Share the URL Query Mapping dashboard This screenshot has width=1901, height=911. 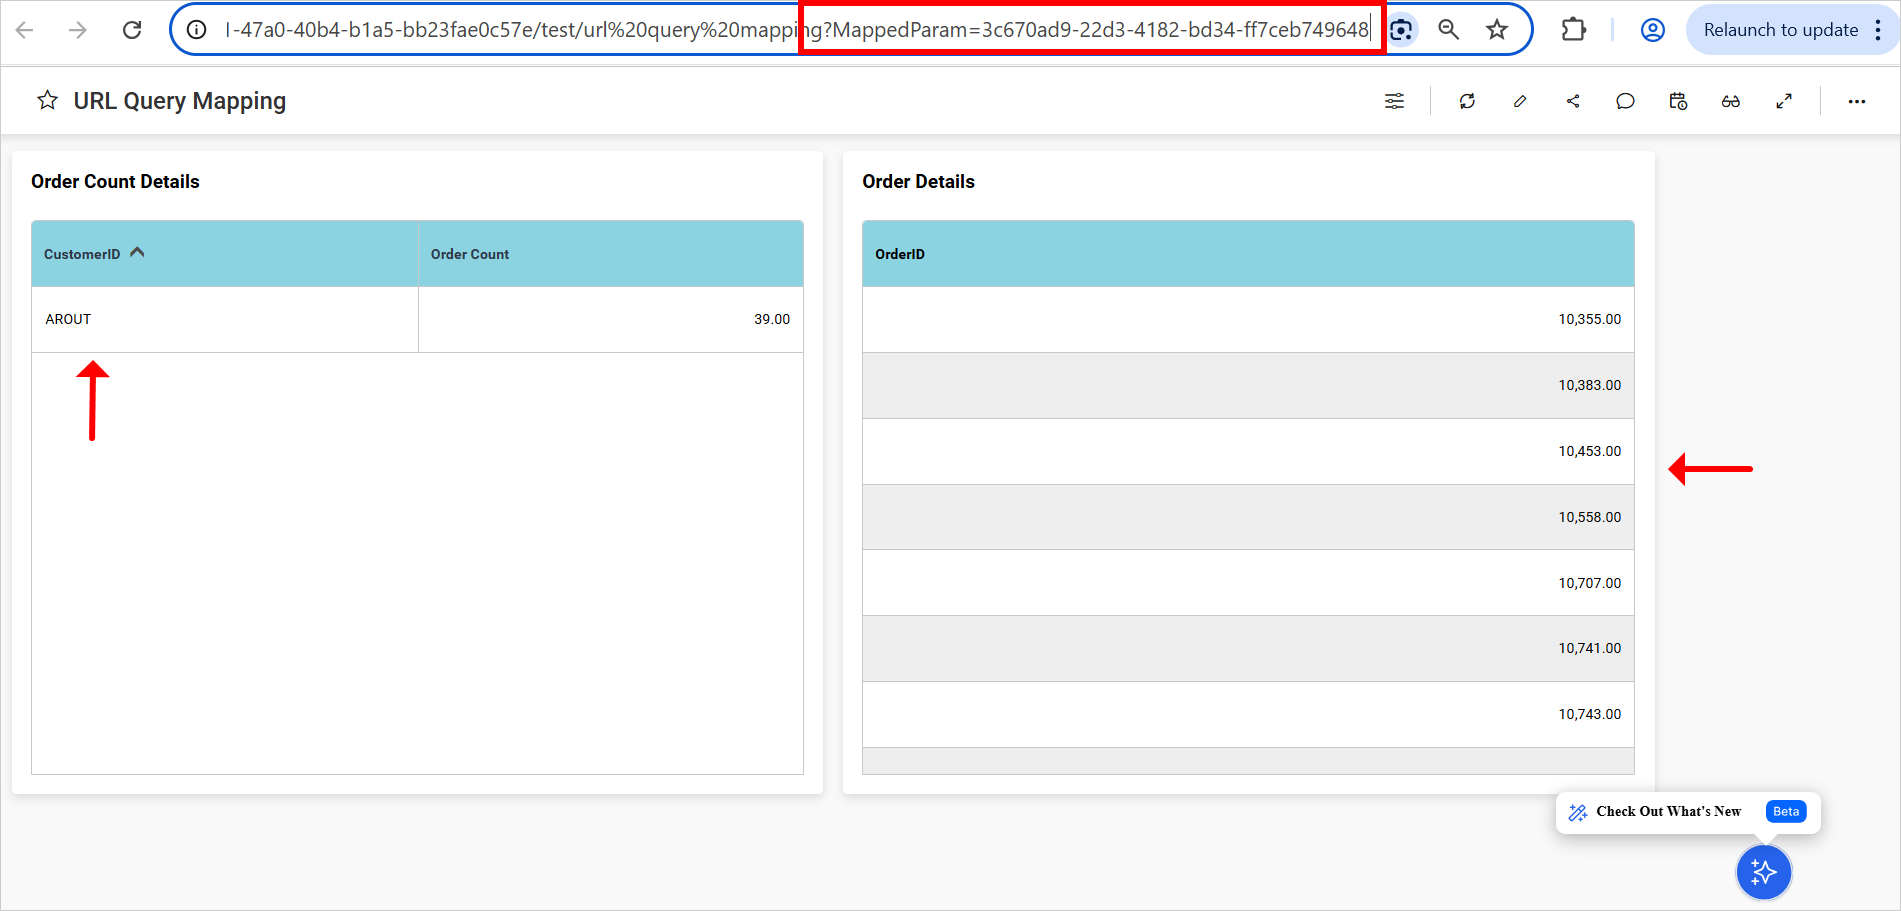point(1573,101)
